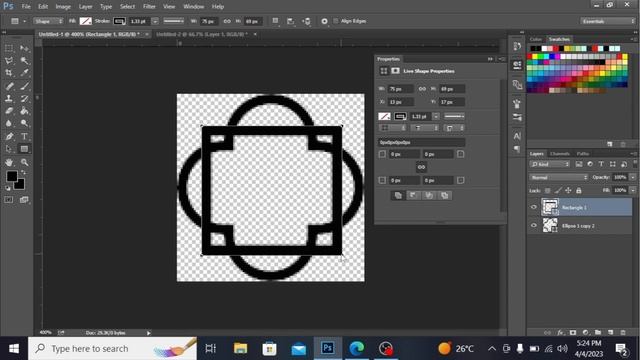Open the Essentials workspace dropdown
The height and width of the screenshot is (360, 640).
pyautogui.click(x=608, y=21)
